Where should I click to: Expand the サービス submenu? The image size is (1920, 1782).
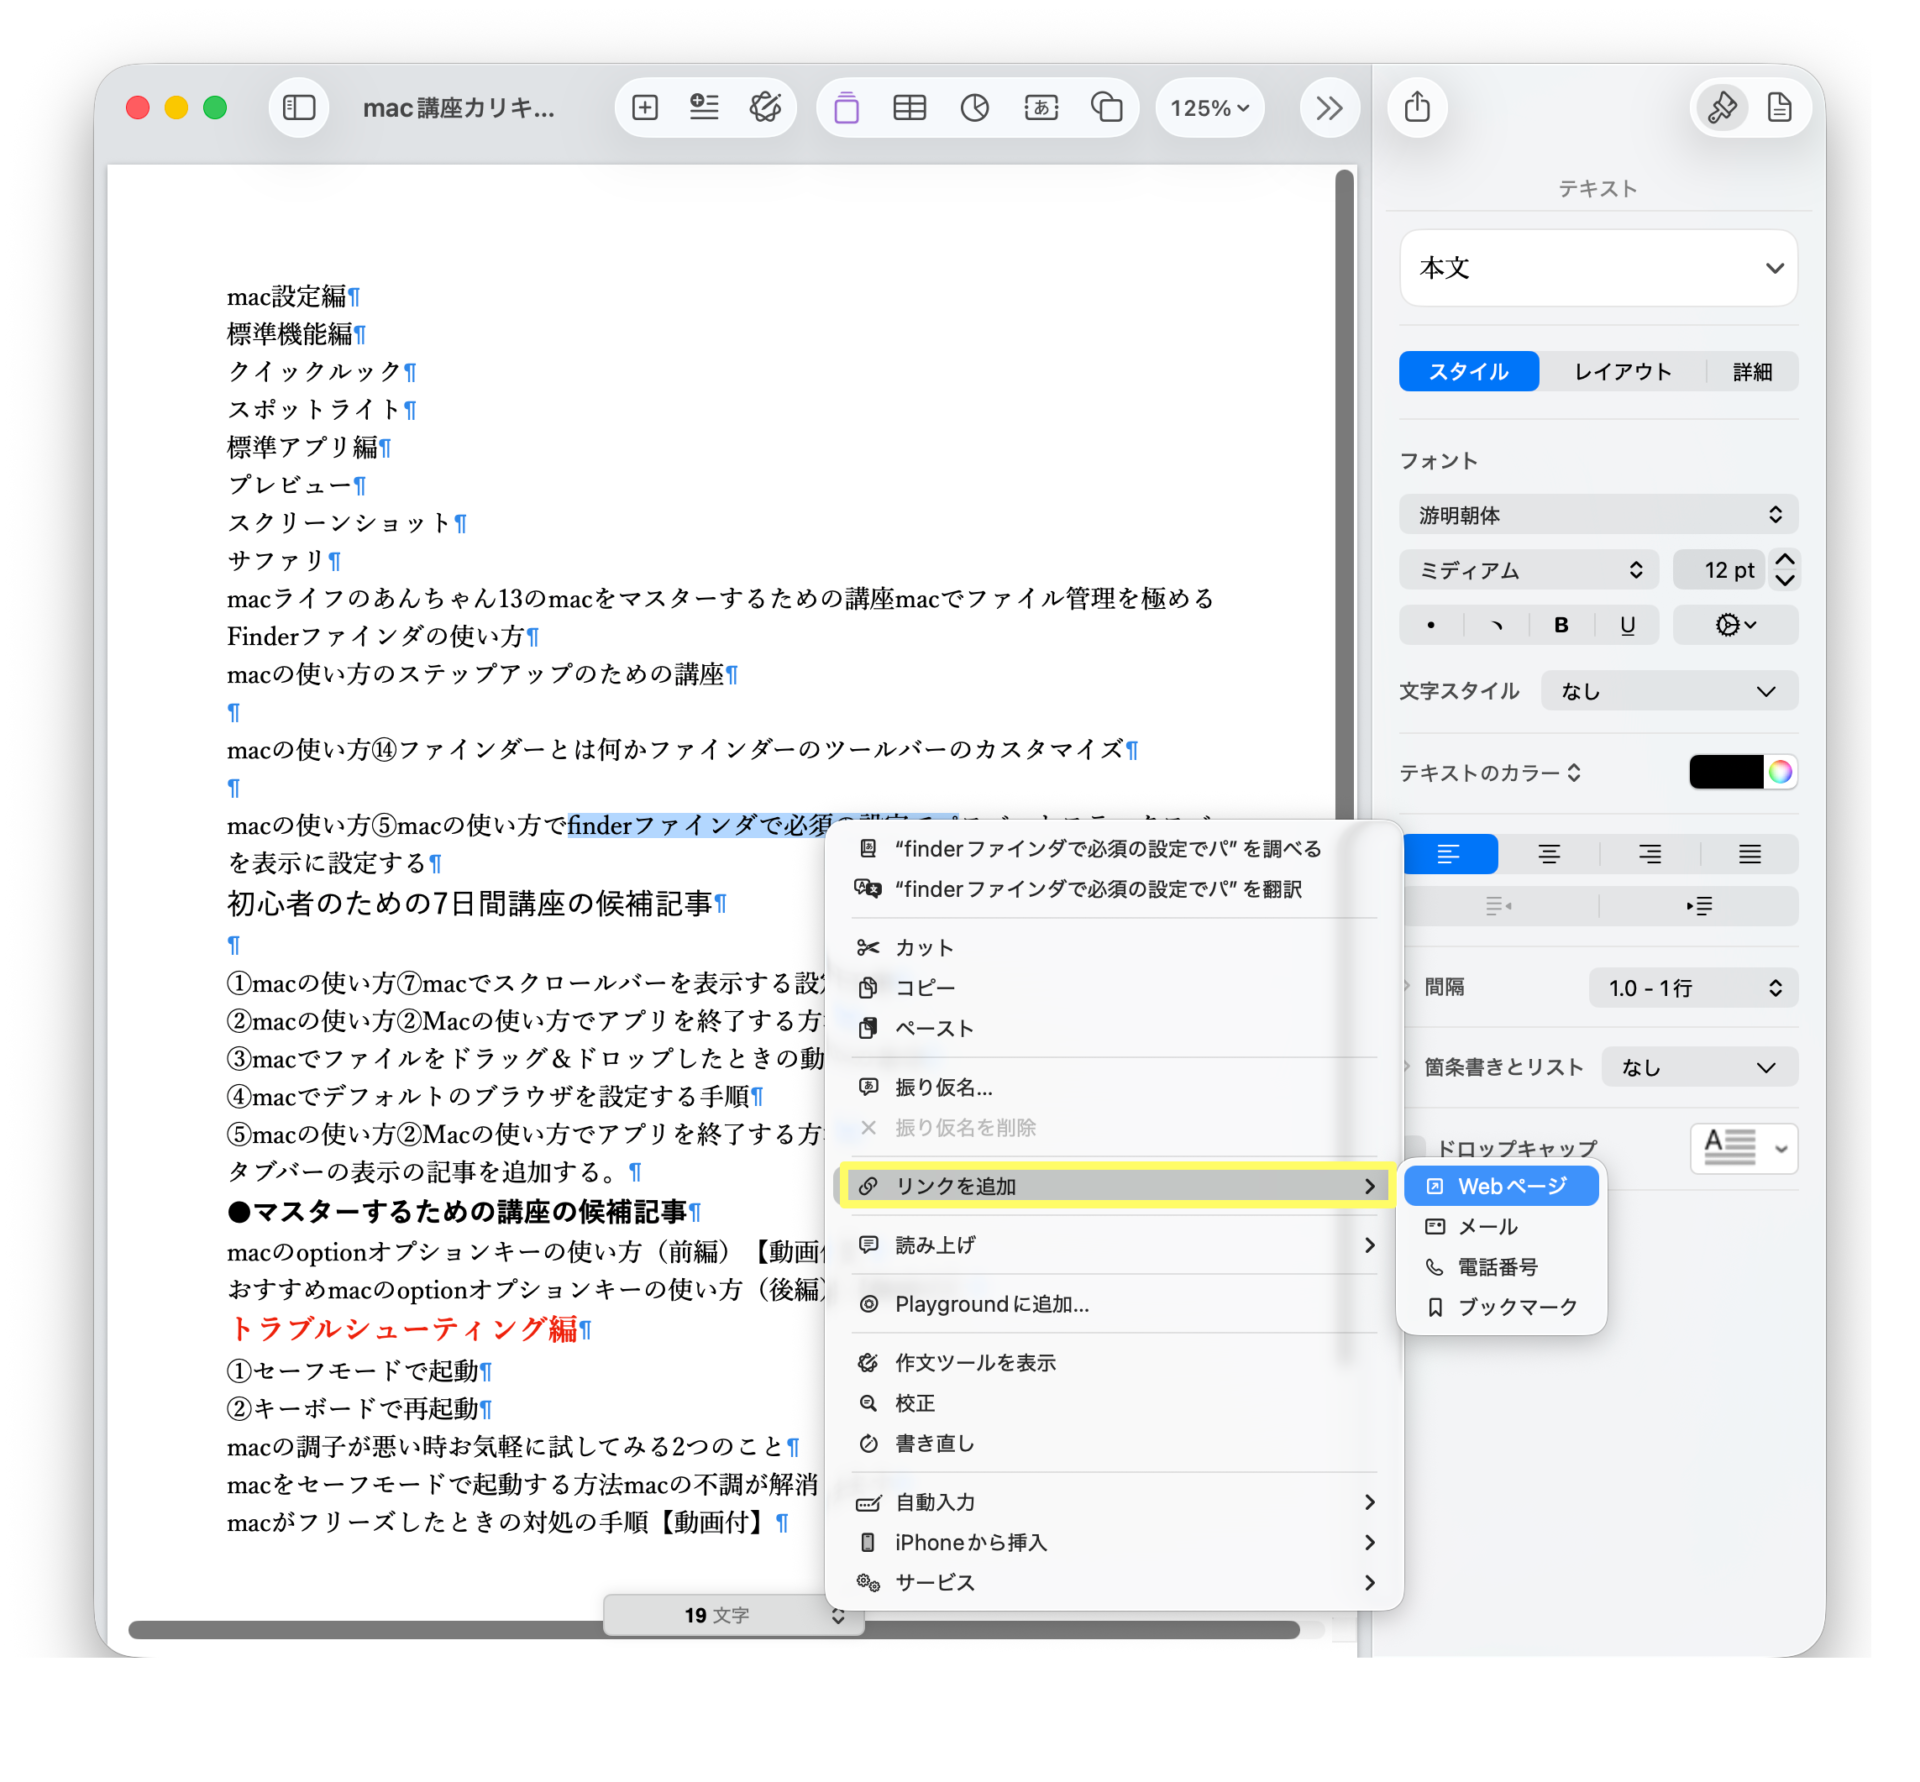(1114, 1582)
